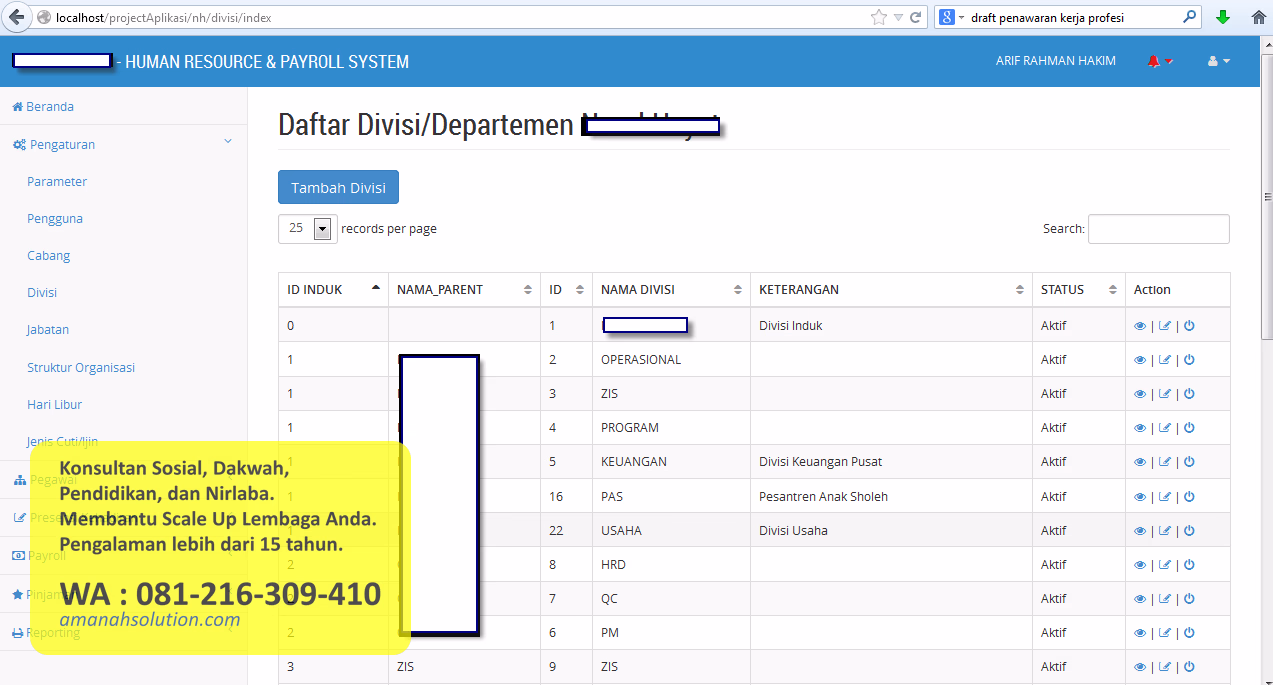
Task: View the HRD division details
Action: tap(1140, 565)
